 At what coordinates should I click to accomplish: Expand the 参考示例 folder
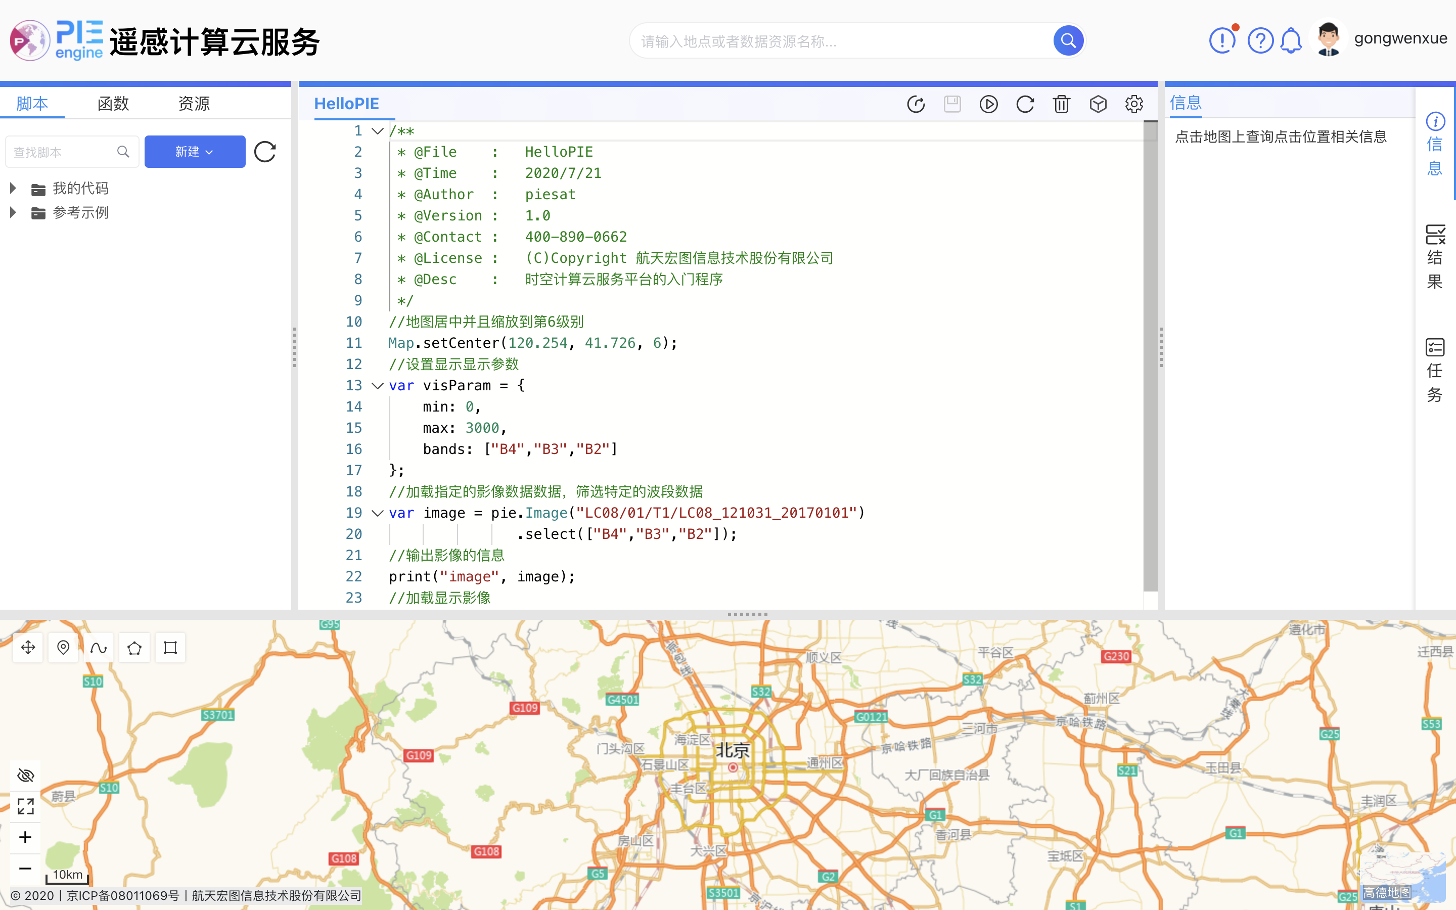coord(13,212)
